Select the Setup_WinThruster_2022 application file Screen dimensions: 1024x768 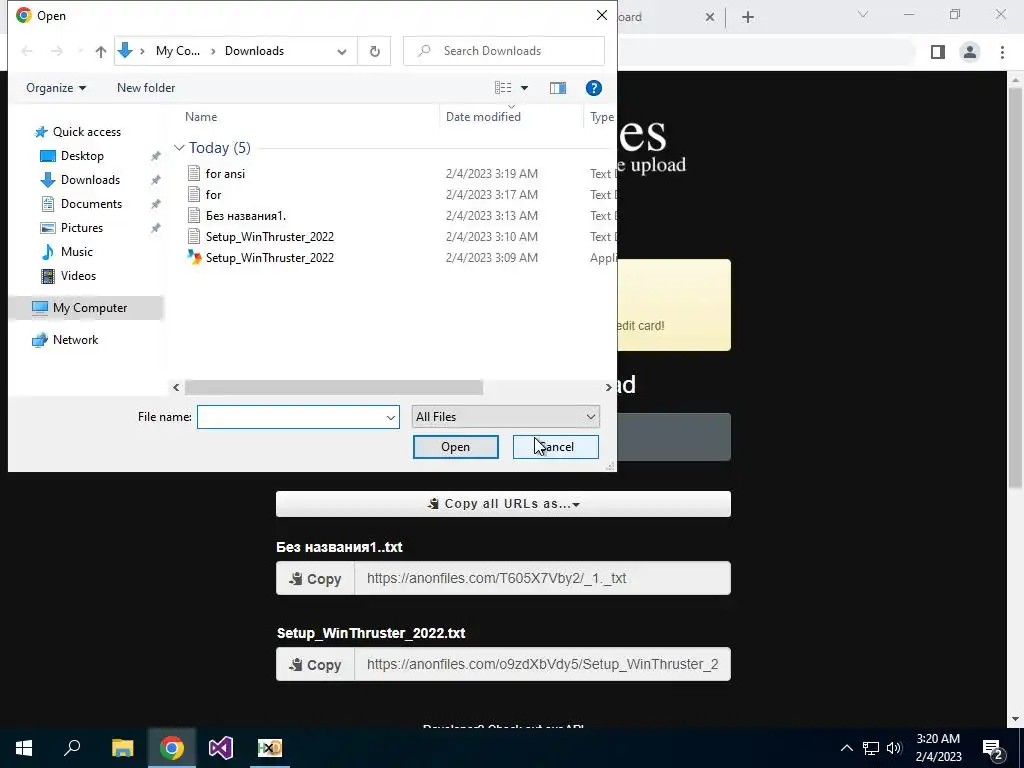coord(269,258)
